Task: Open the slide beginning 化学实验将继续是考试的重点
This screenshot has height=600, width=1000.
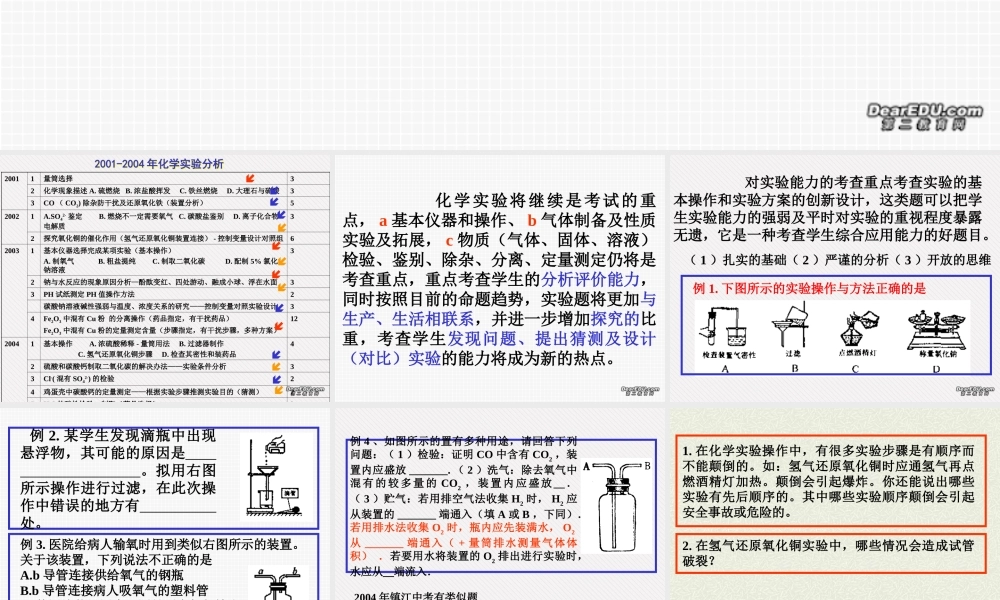Action: coord(499,278)
